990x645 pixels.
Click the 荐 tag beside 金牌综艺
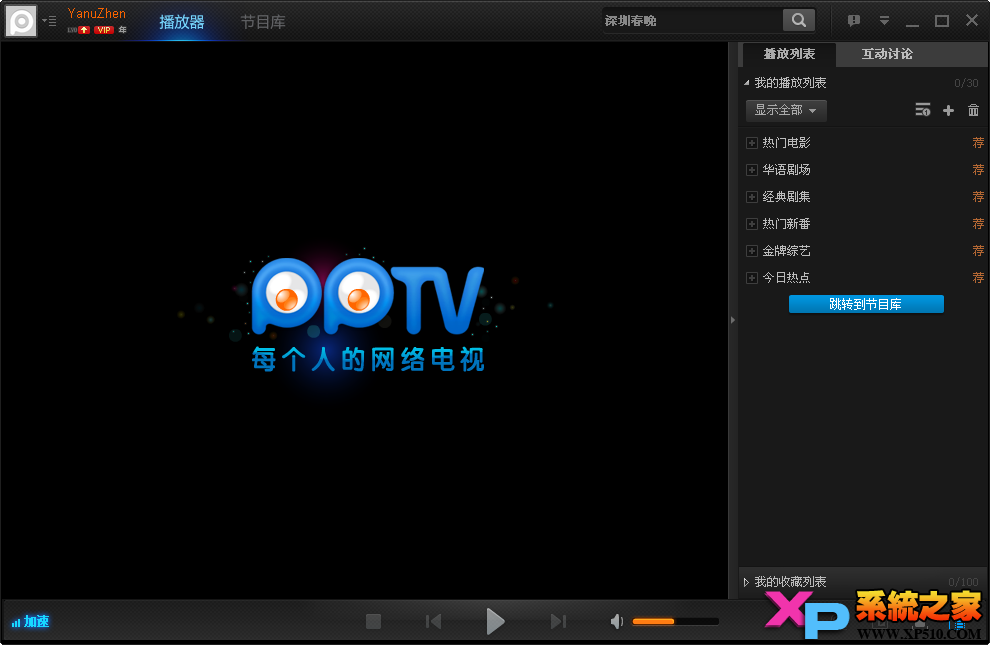978,251
